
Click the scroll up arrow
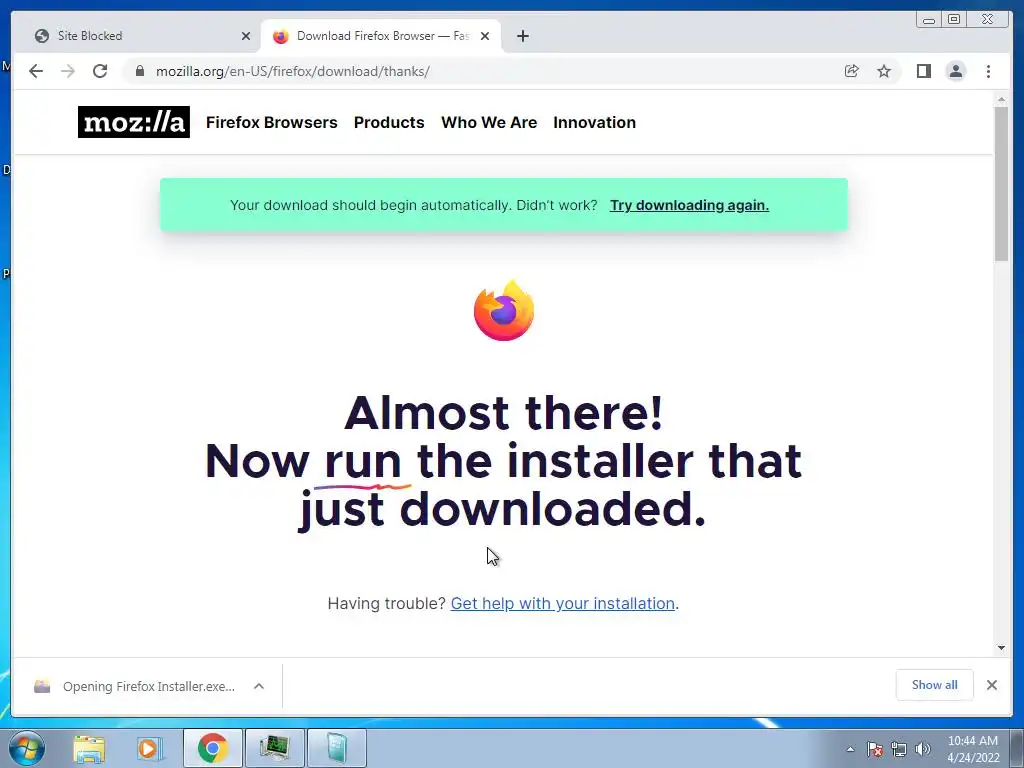tap(1001, 99)
